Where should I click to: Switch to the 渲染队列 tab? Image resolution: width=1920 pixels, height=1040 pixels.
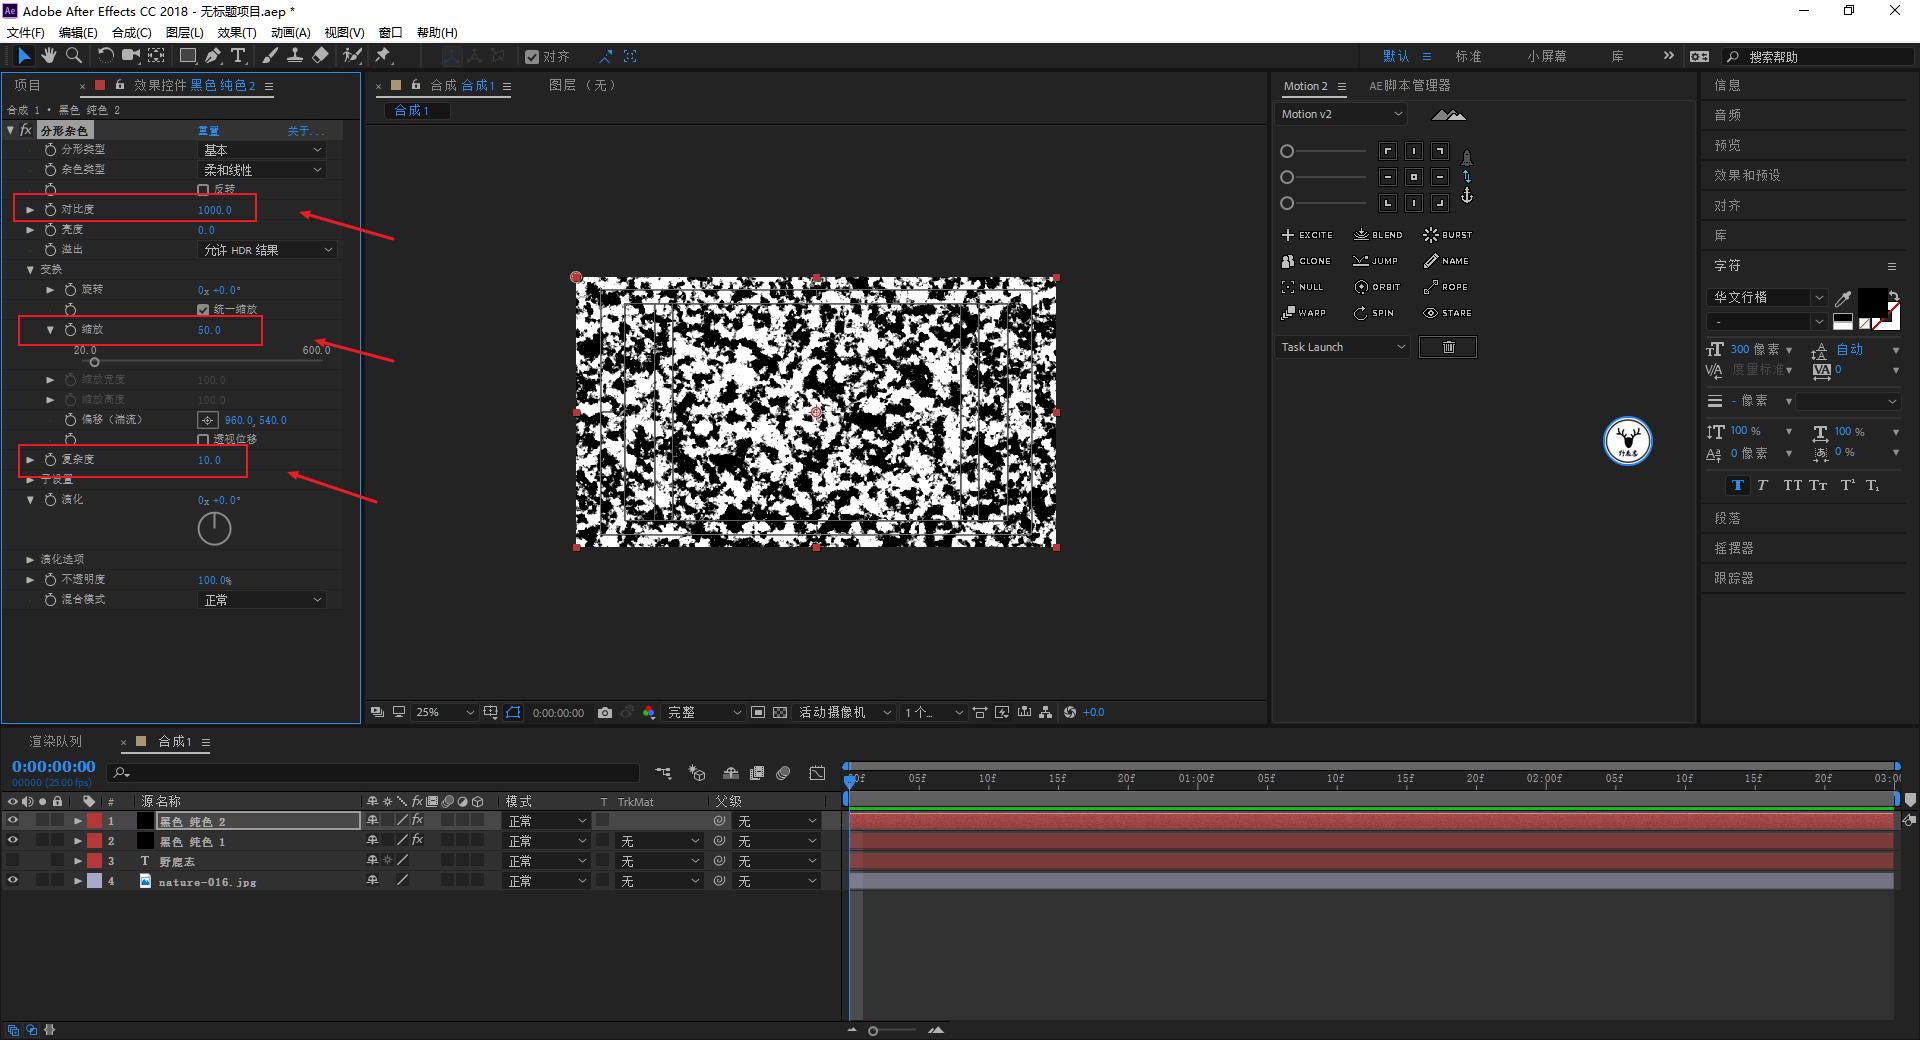click(x=55, y=741)
